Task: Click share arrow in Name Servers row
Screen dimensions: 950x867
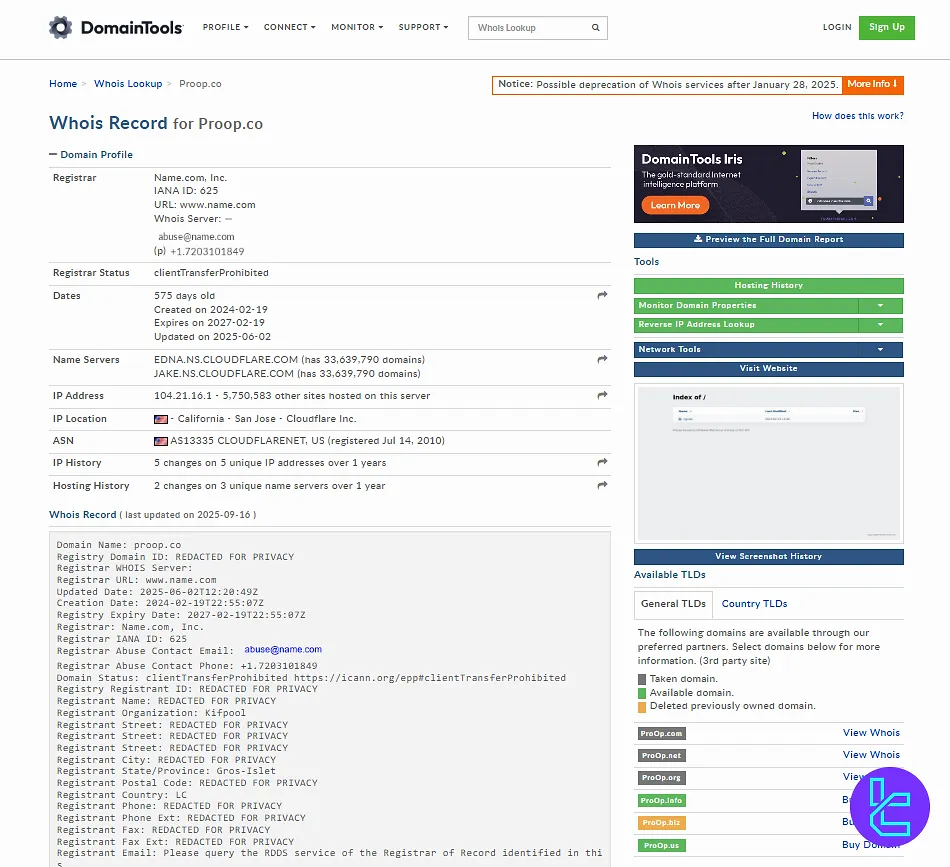Action: 602,360
